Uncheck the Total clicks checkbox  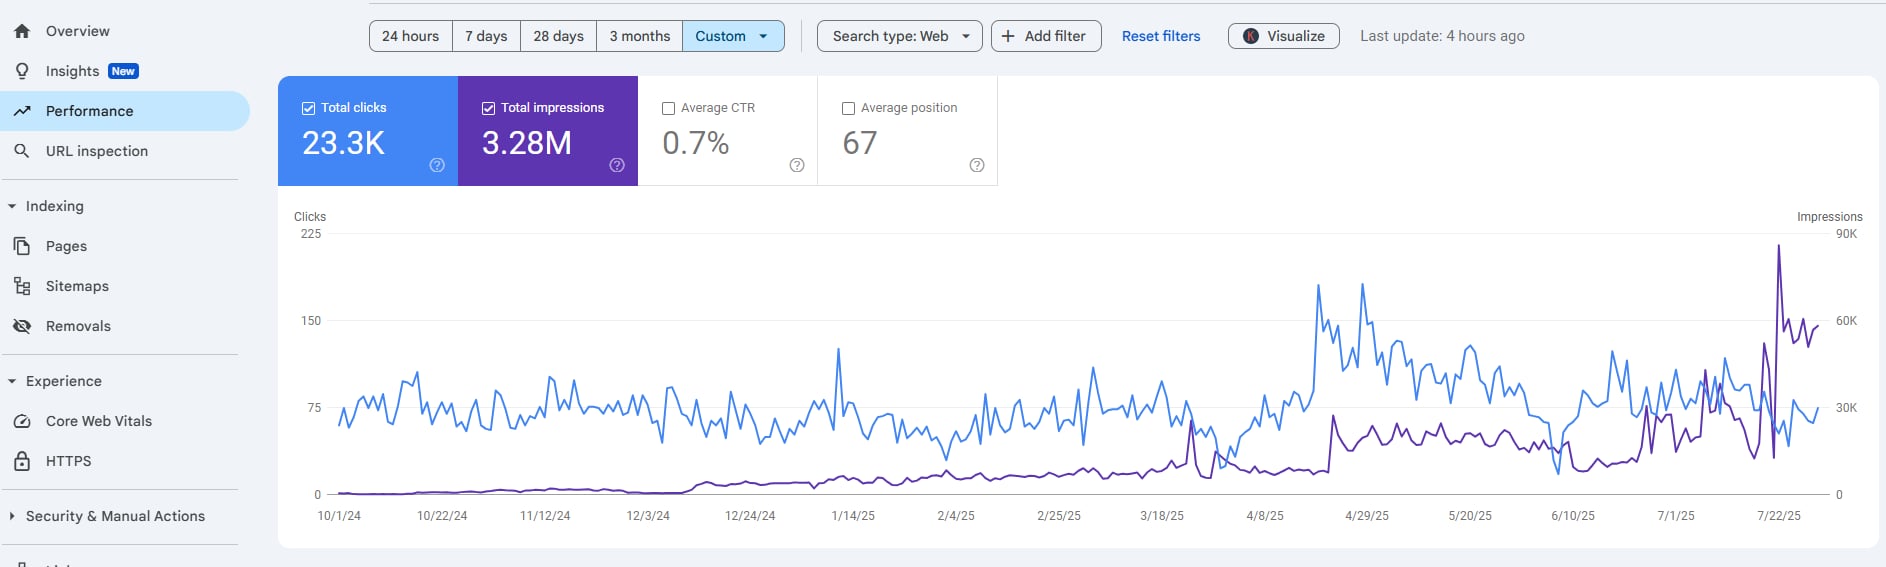[308, 108]
